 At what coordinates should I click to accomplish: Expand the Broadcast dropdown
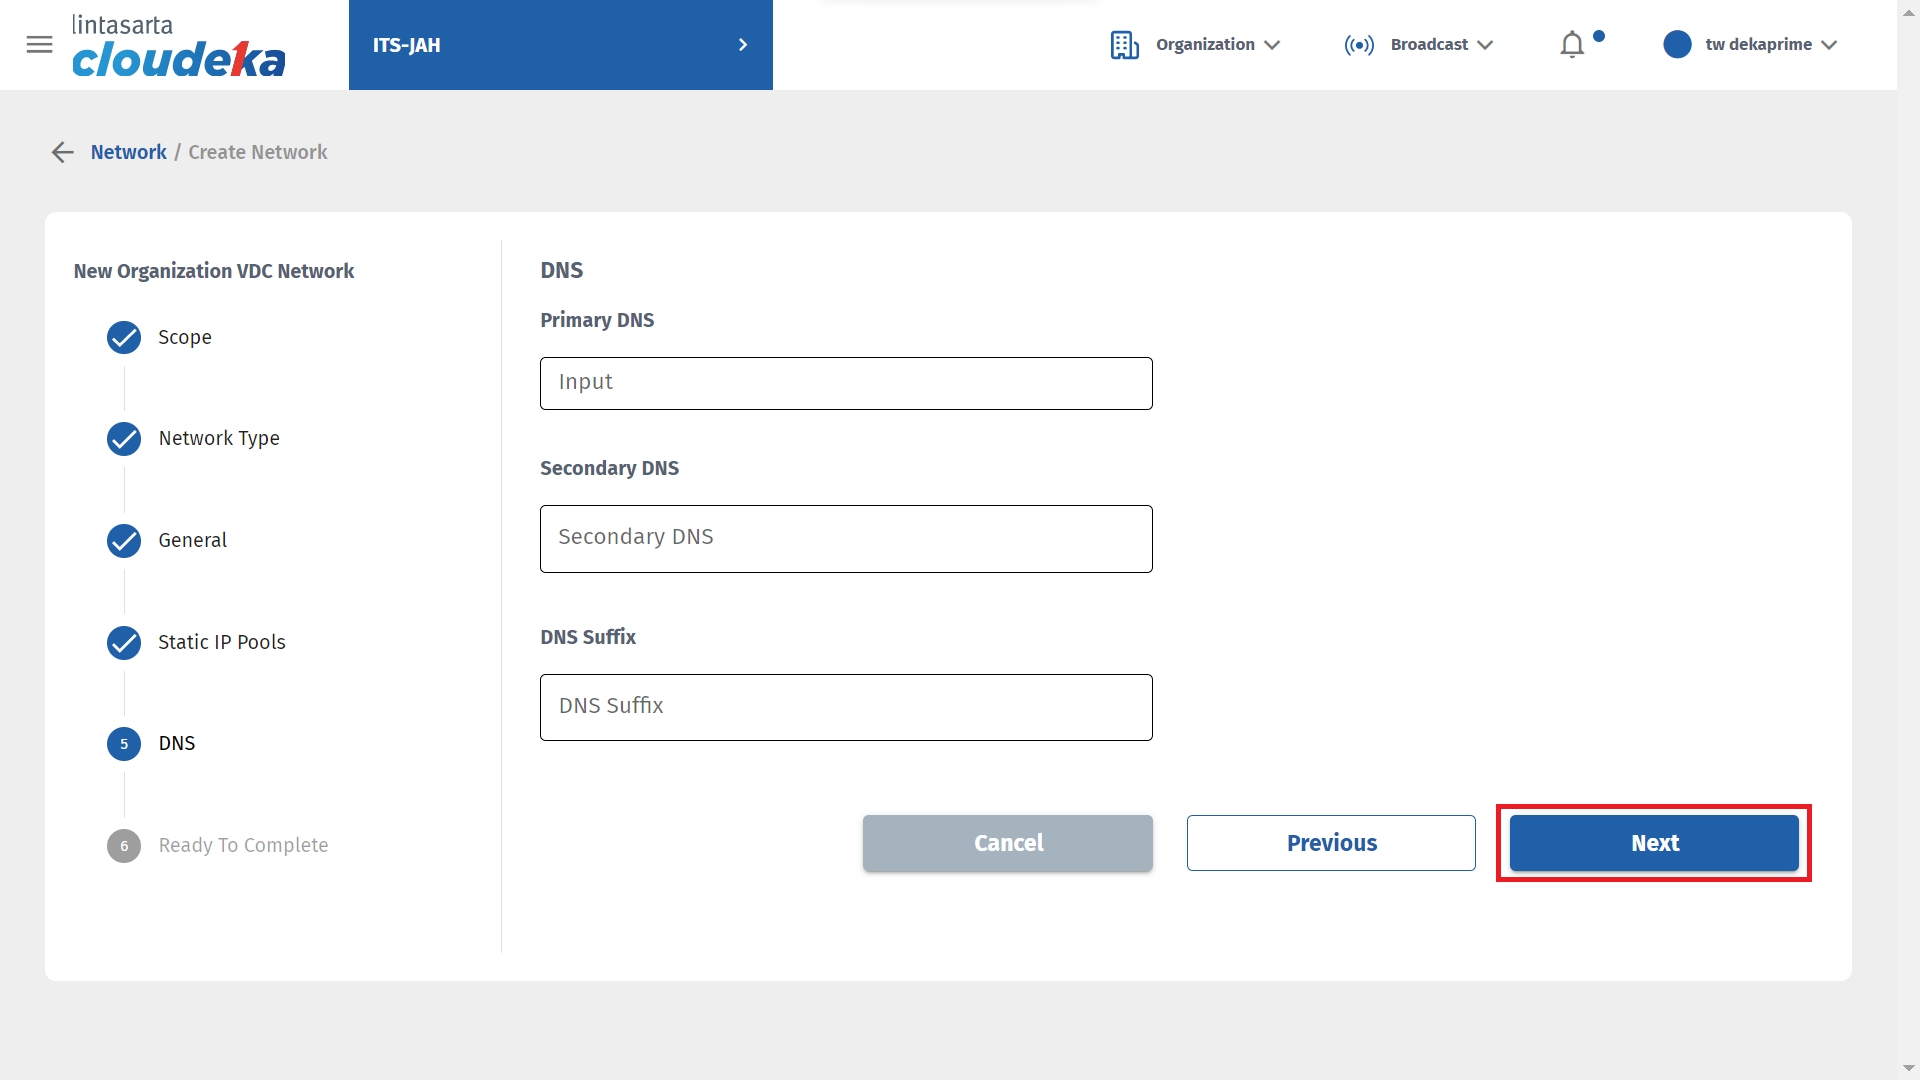[1440, 45]
